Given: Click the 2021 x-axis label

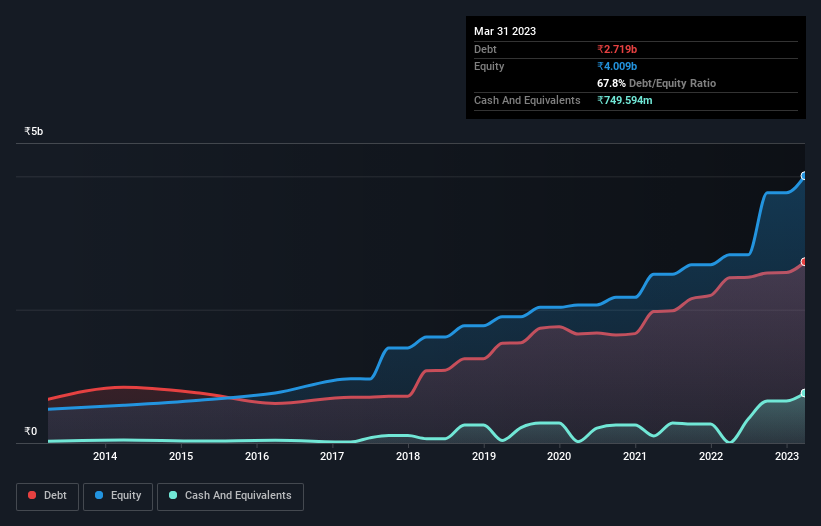Looking at the screenshot, I should (x=635, y=456).
